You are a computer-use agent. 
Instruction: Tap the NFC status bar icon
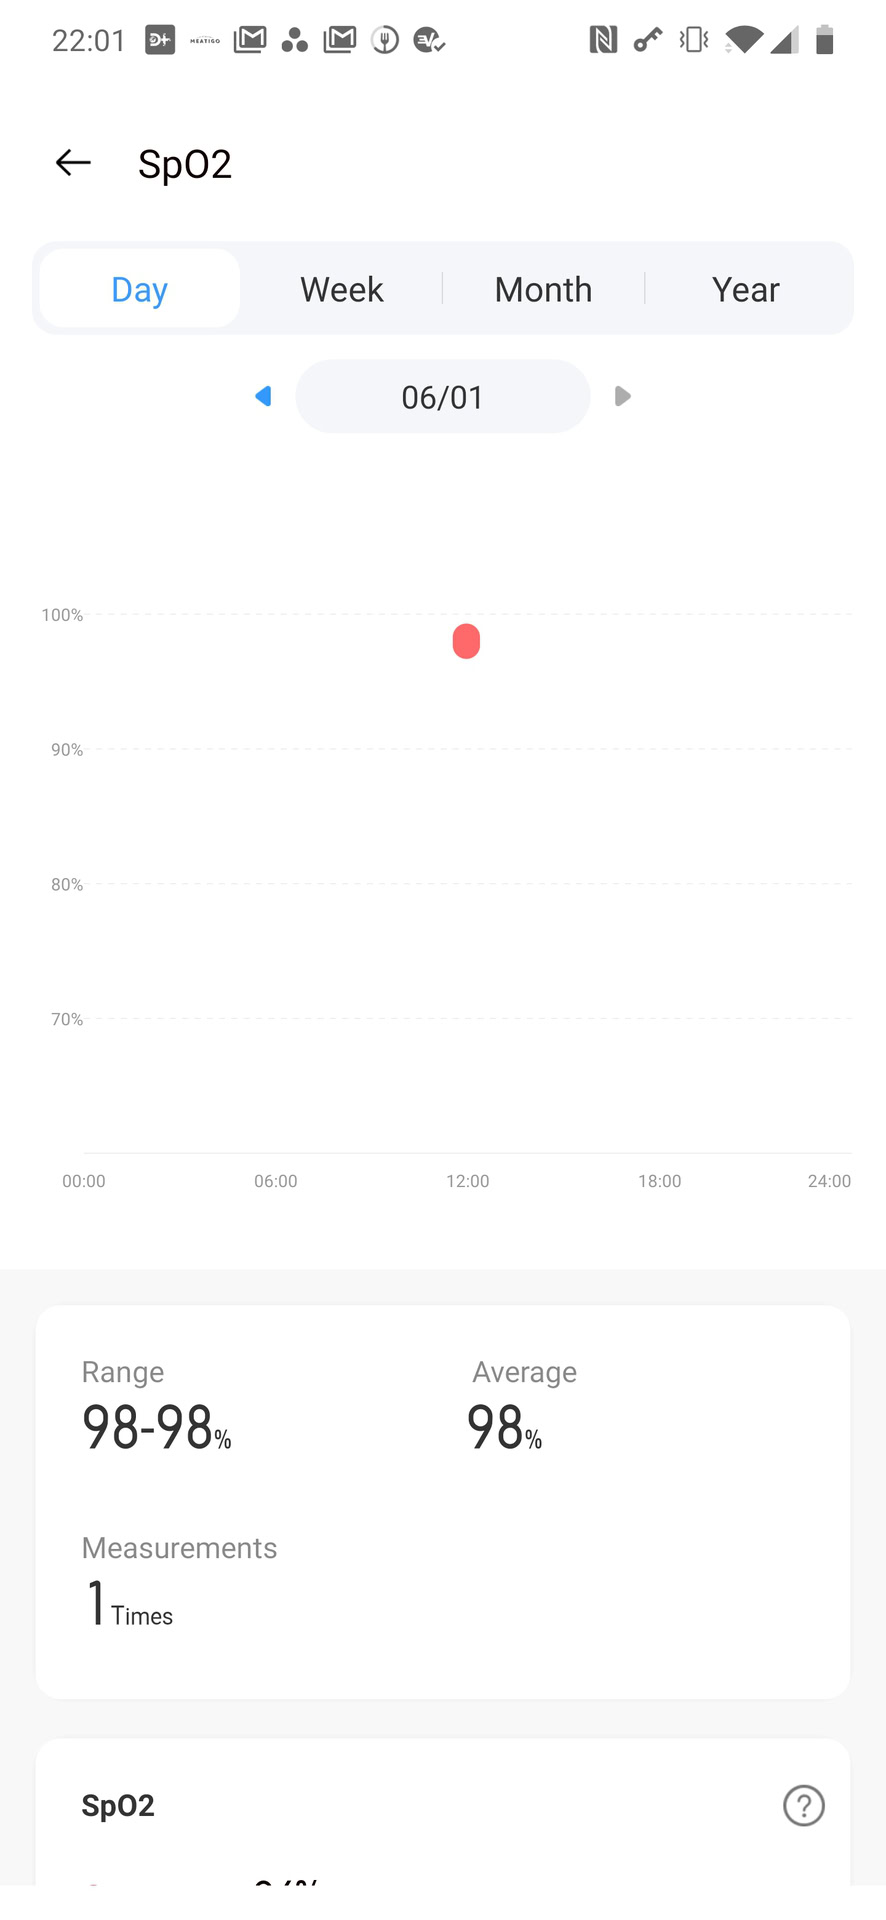tap(603, 40)
